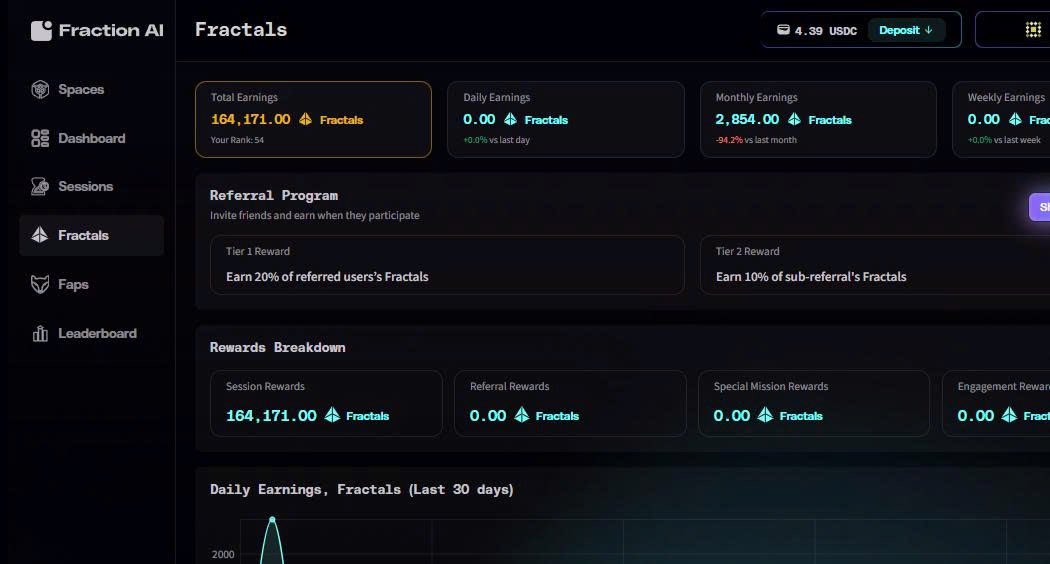This screenshot has width=1050, height=564.
Task: Click the Fractals icon in Referral Rewards
Action: (522, 415)
